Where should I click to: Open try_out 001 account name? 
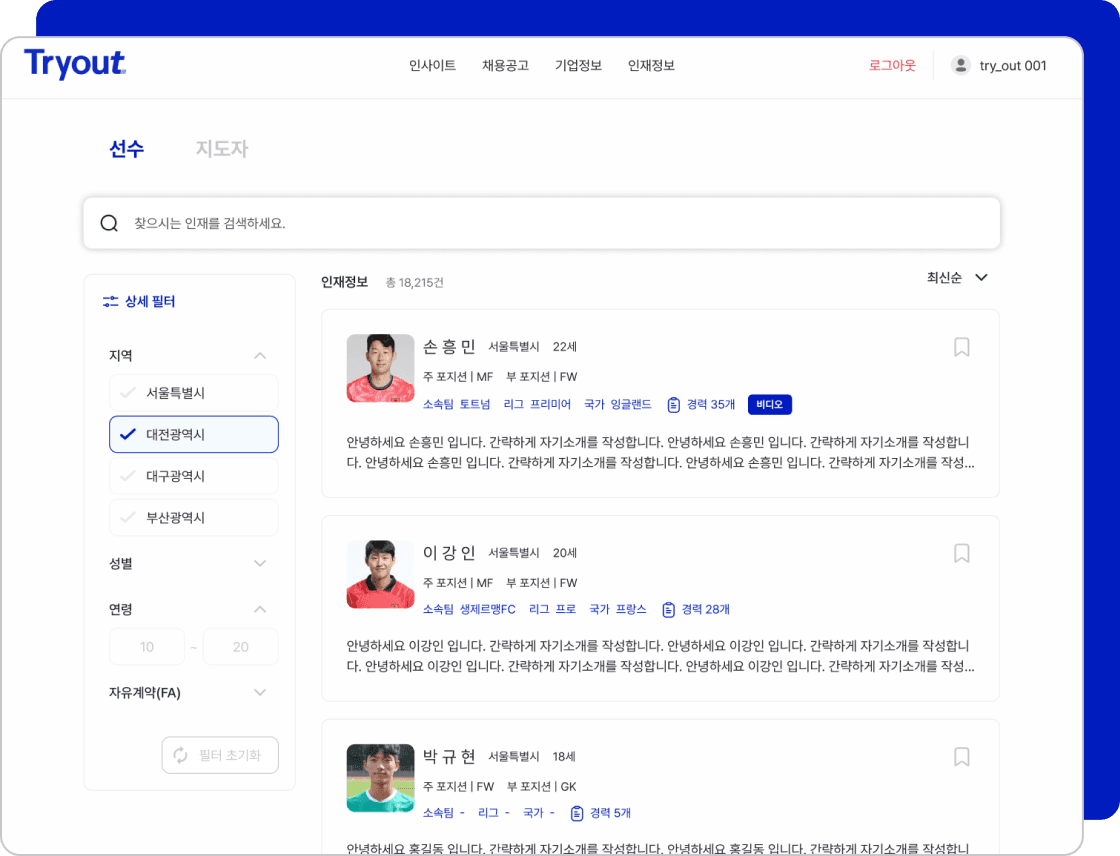(1013, 66)
